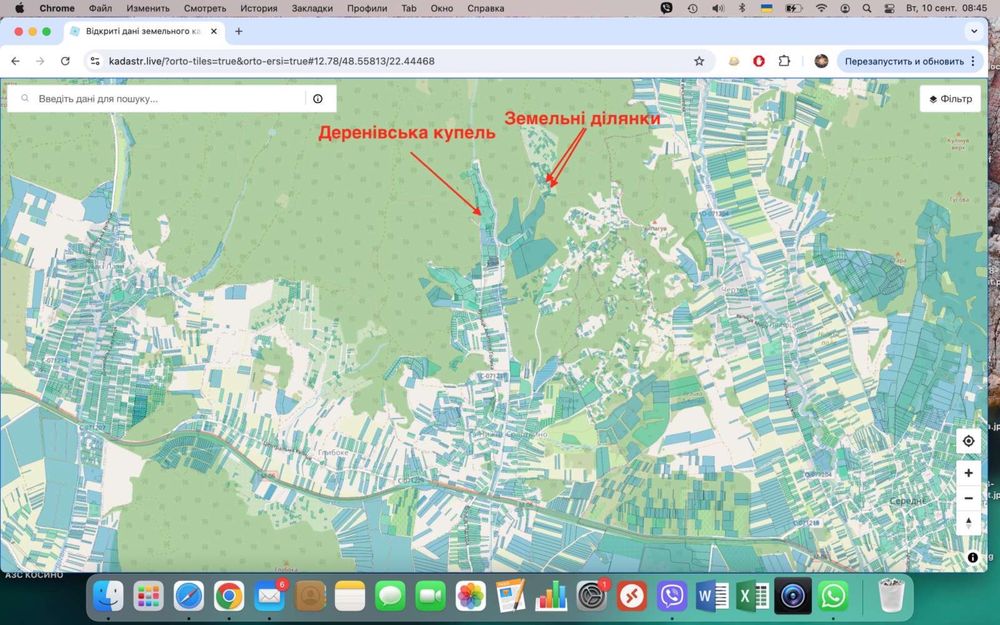The image size is (1000, 625).
Task: Open FaceTime from the Dock
Action: pos(430,597)
